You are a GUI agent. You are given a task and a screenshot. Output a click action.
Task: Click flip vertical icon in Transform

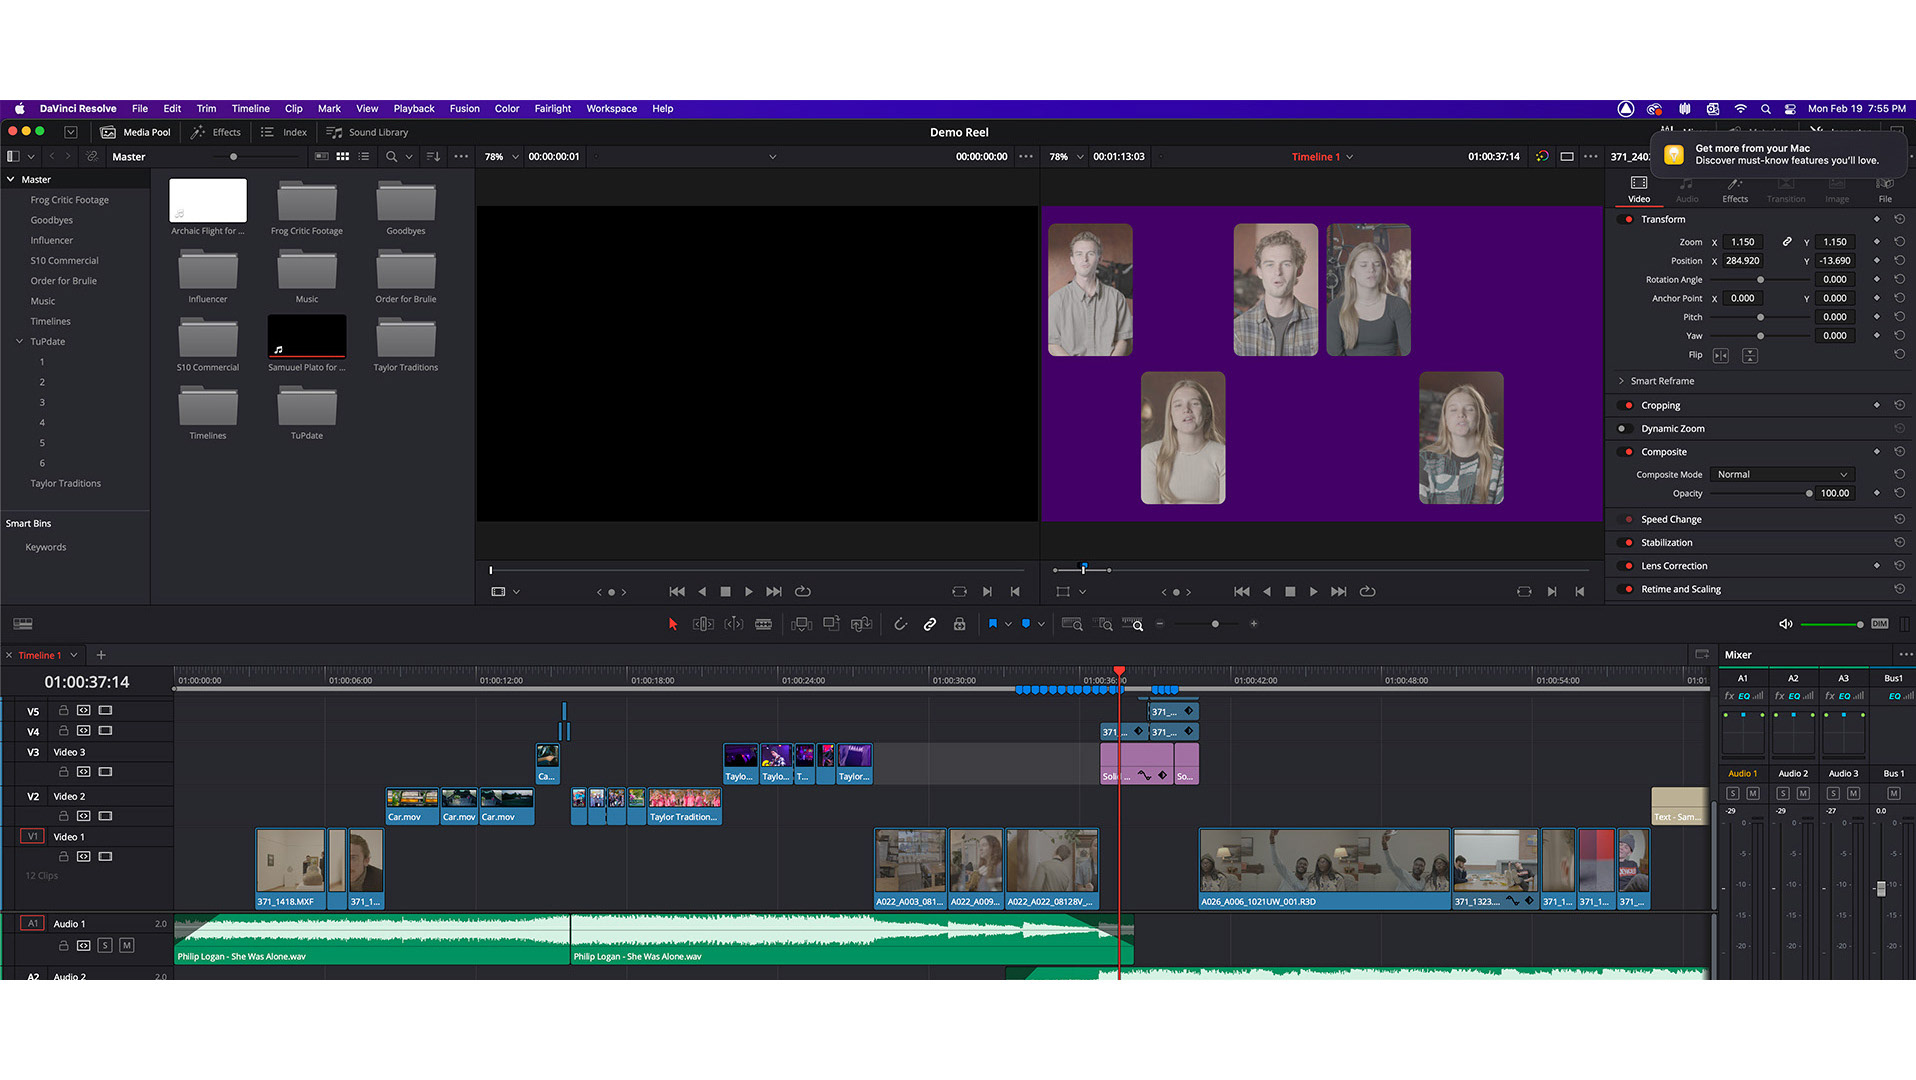click(1750, 356)
